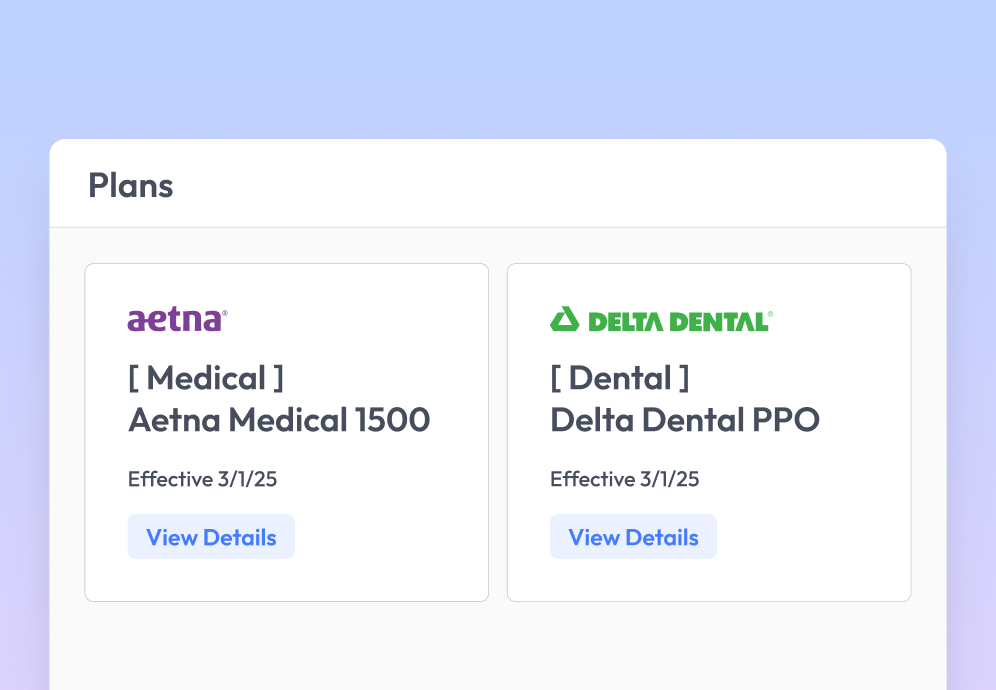
Task: Select the Delta Dental PPO plan name
Action: pyautogui.click(x=685, y=420)
